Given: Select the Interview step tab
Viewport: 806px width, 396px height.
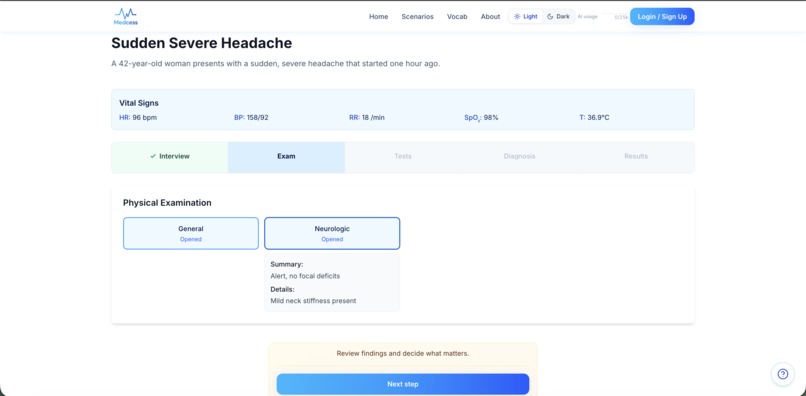Looking at the screenshot, I should [170, 157].
